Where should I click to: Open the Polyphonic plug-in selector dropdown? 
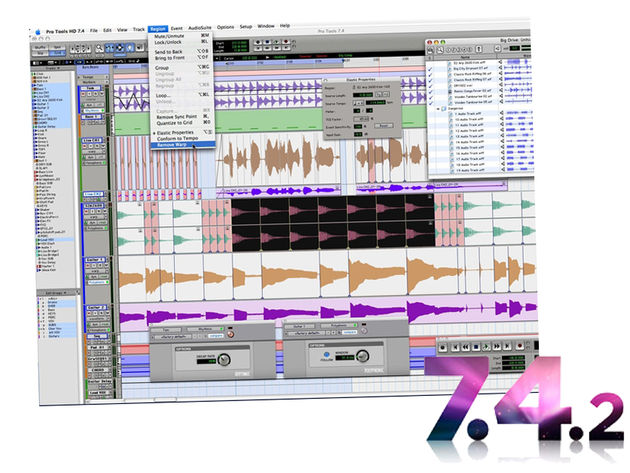pyautogui.click(x=339, y=326)
